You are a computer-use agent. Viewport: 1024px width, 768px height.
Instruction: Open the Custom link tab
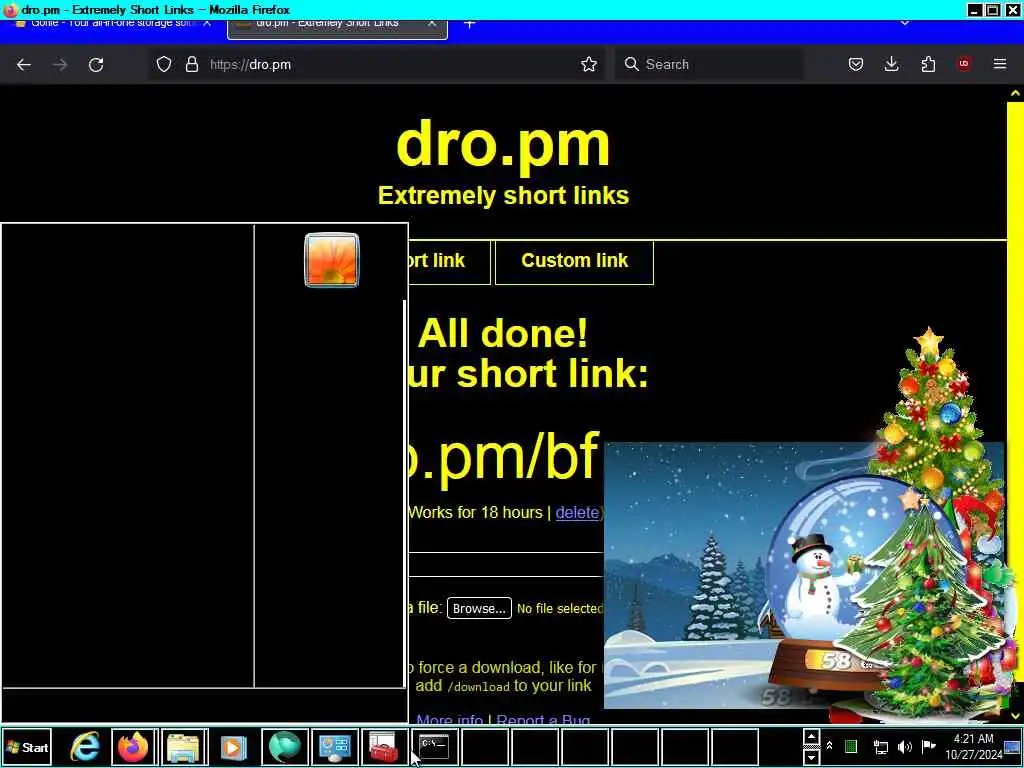[x=575, y=261]
